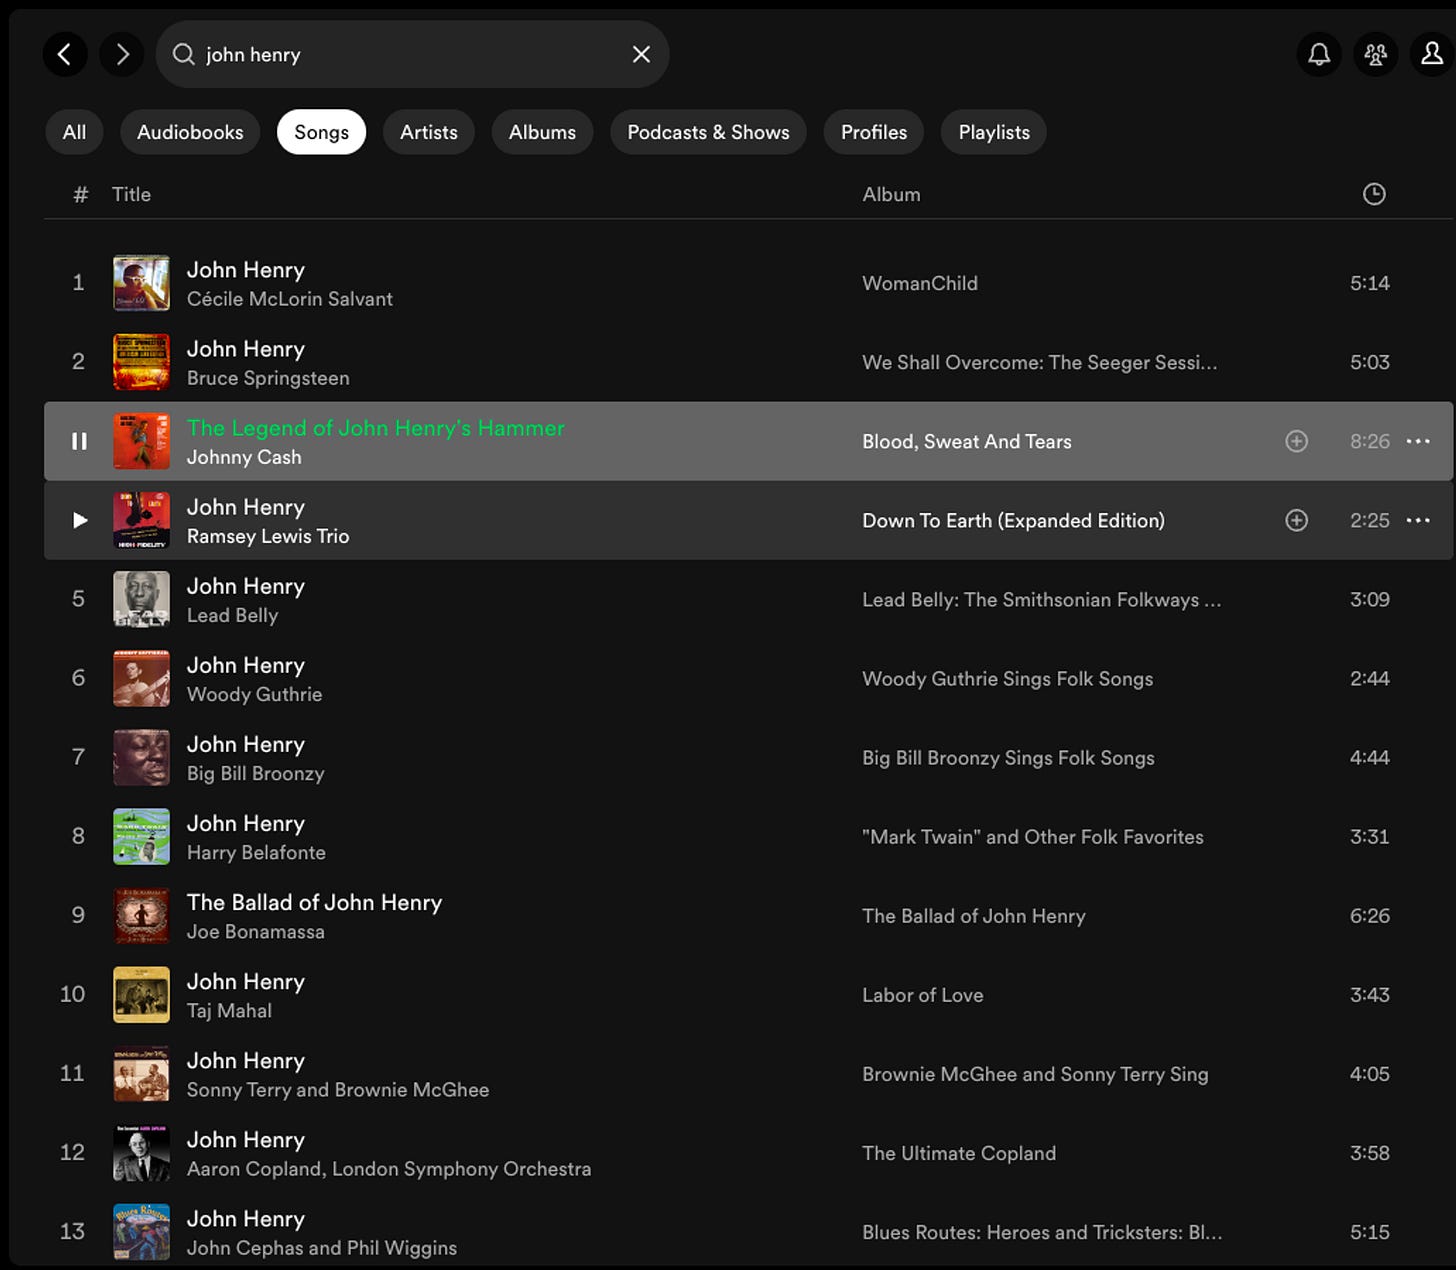This screenshot has height=1270, width=1456.
Task: Open London Symphony Orchestra artist link
Action: 462,1168
